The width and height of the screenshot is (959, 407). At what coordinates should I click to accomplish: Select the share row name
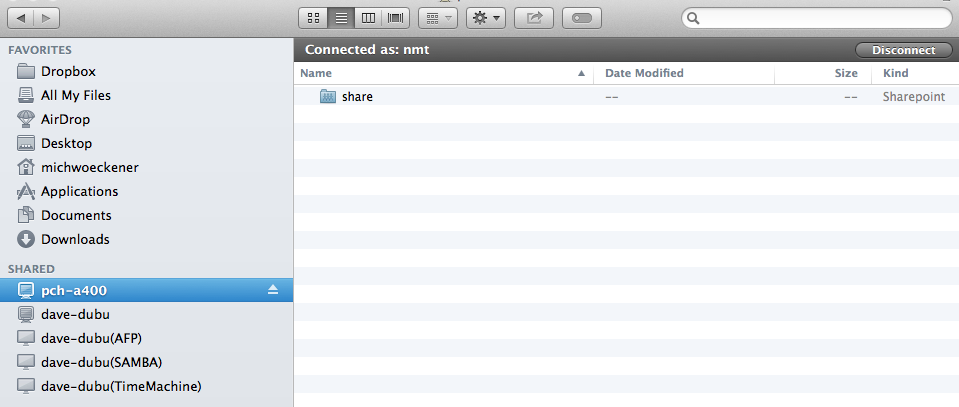tap(357, 97)
